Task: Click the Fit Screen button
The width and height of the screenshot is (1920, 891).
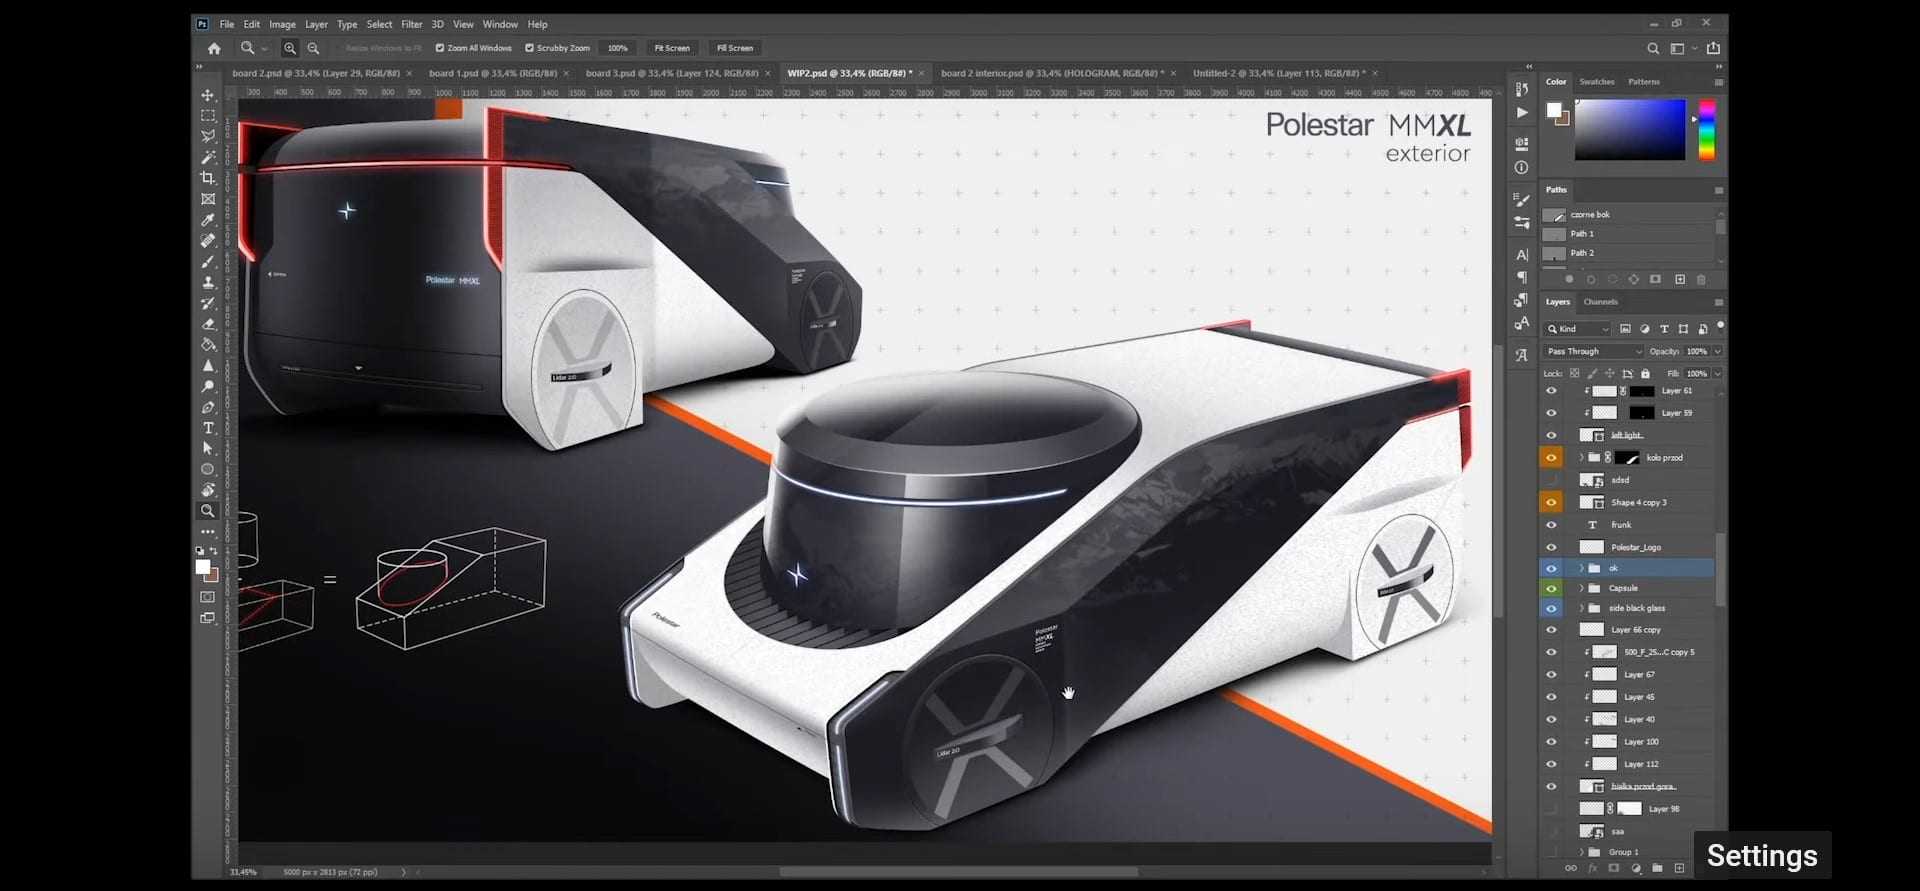Action: pyautogui.click(x=671, y=48)
